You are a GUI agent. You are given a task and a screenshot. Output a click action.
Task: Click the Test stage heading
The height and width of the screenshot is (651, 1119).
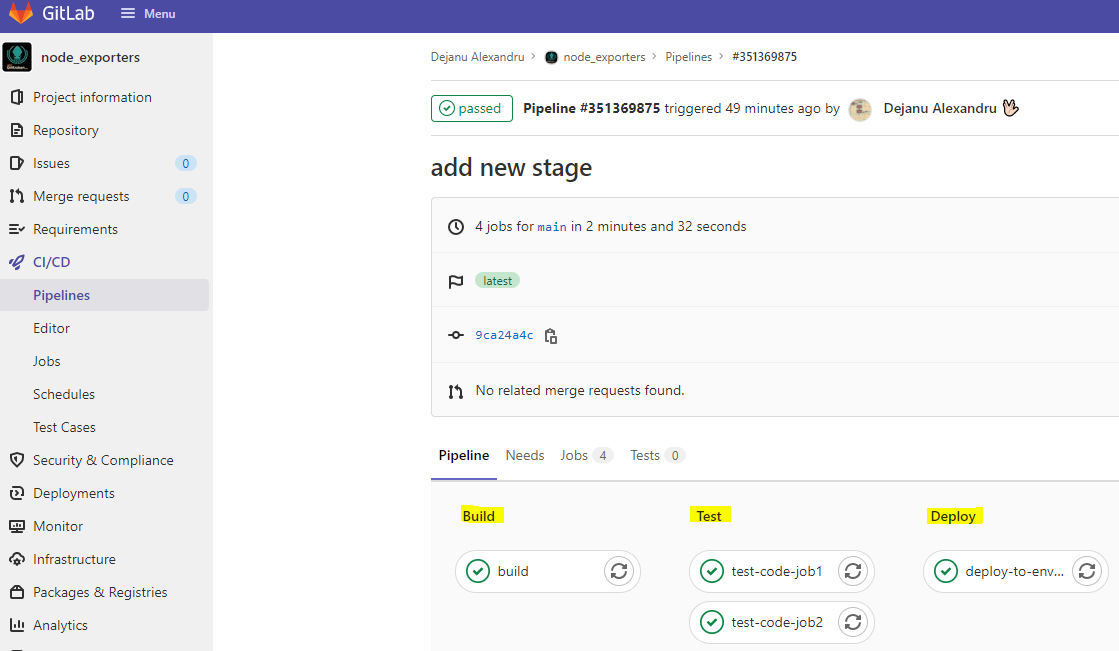coord(709,515)
